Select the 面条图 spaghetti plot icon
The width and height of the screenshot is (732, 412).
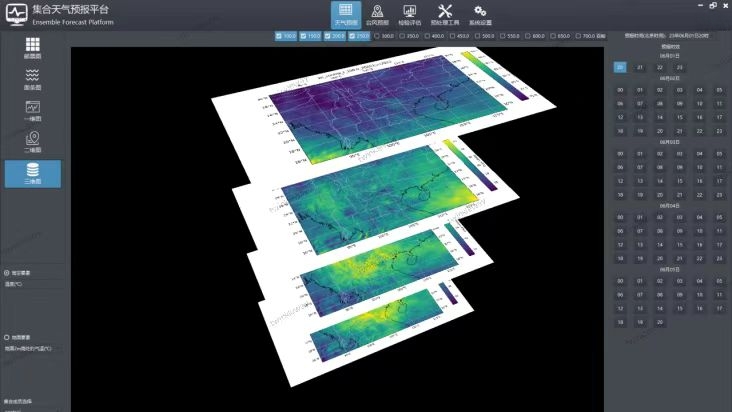pos(32,78)
